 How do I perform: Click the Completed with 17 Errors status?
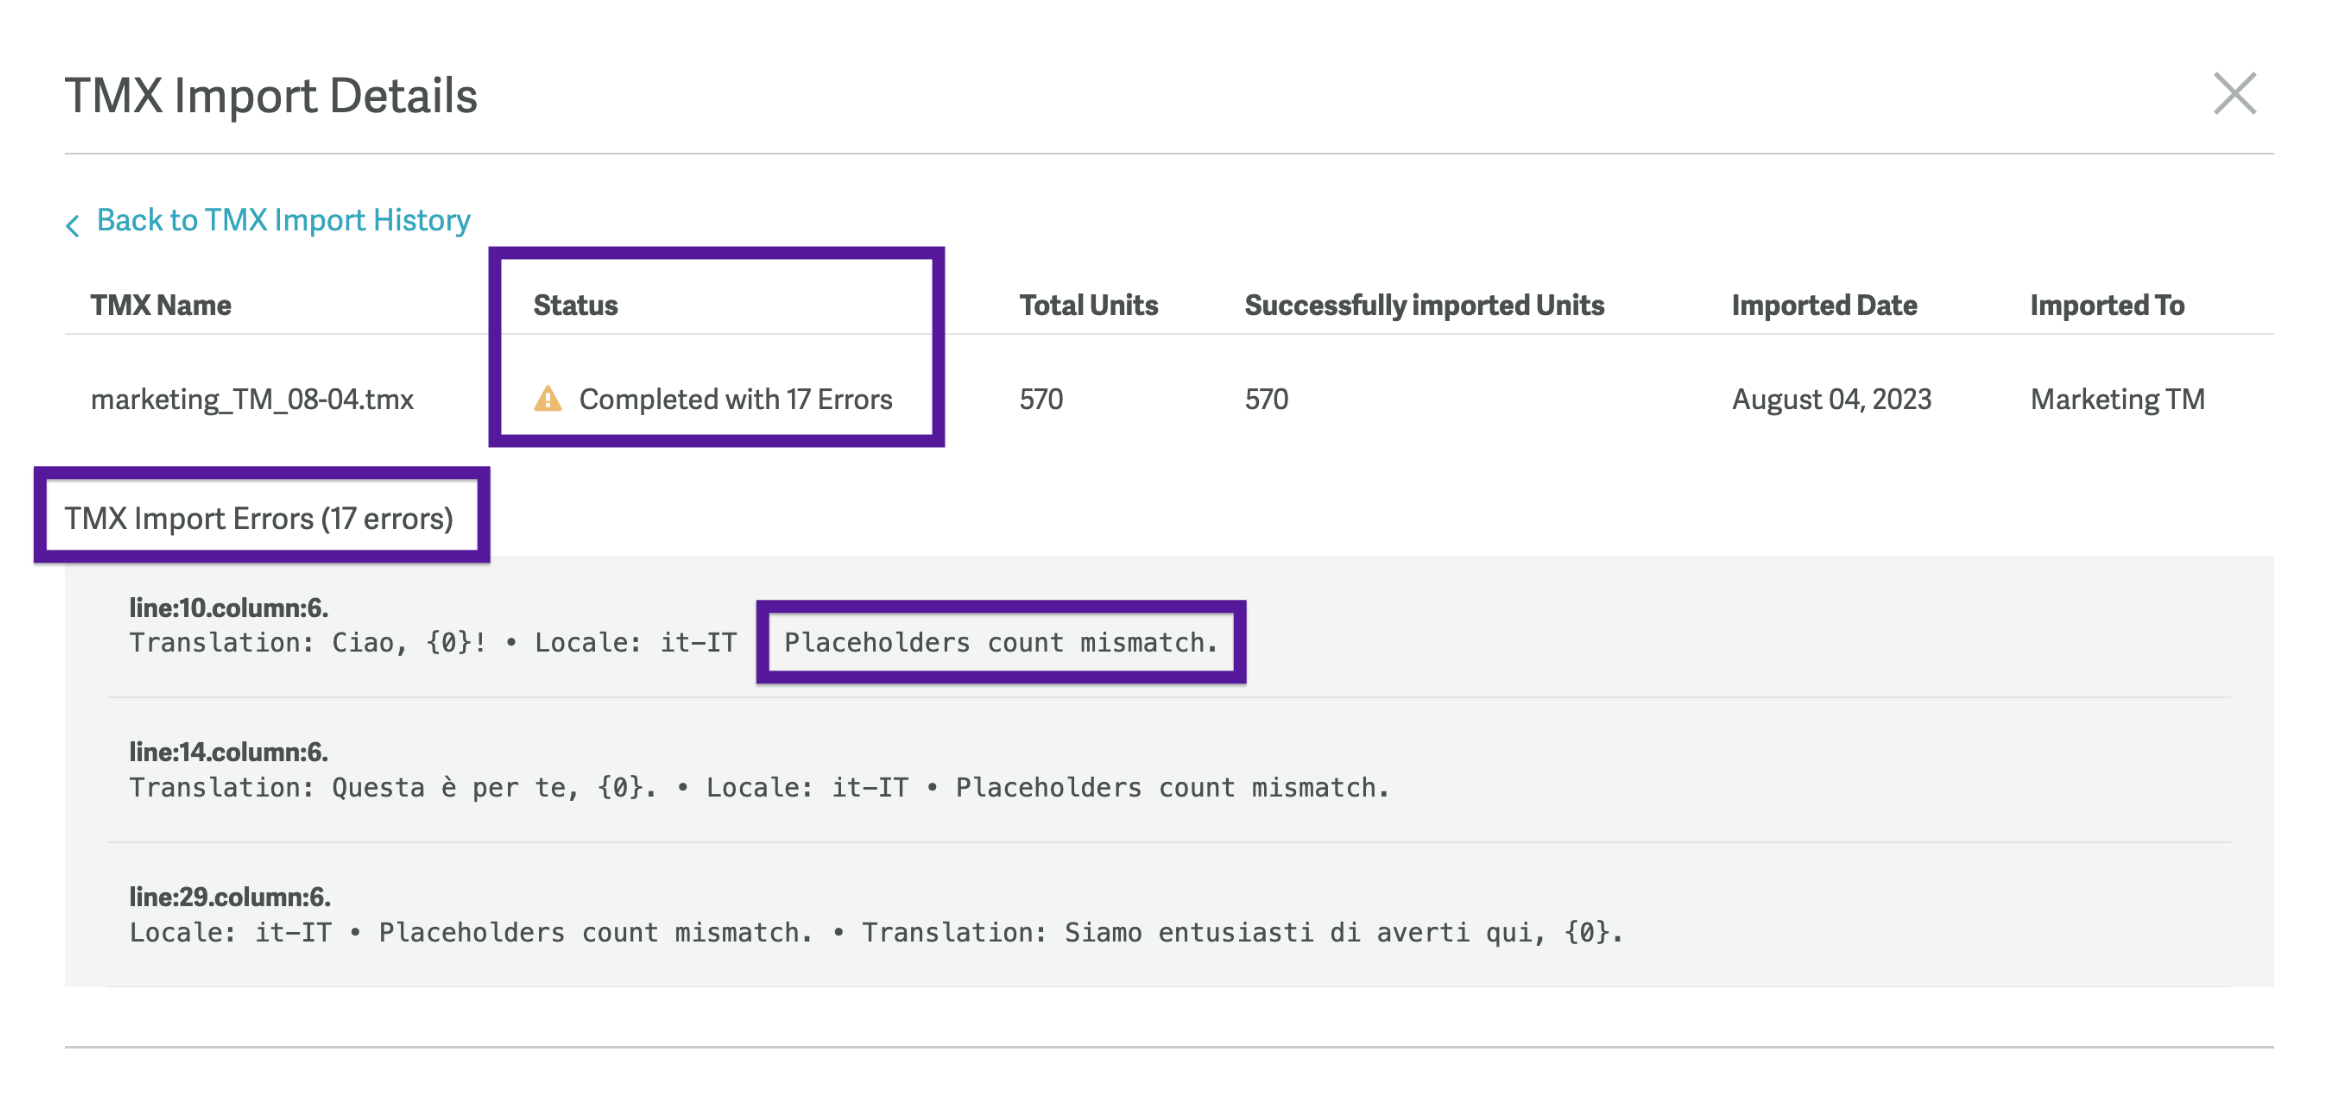(x=735, y=400)
